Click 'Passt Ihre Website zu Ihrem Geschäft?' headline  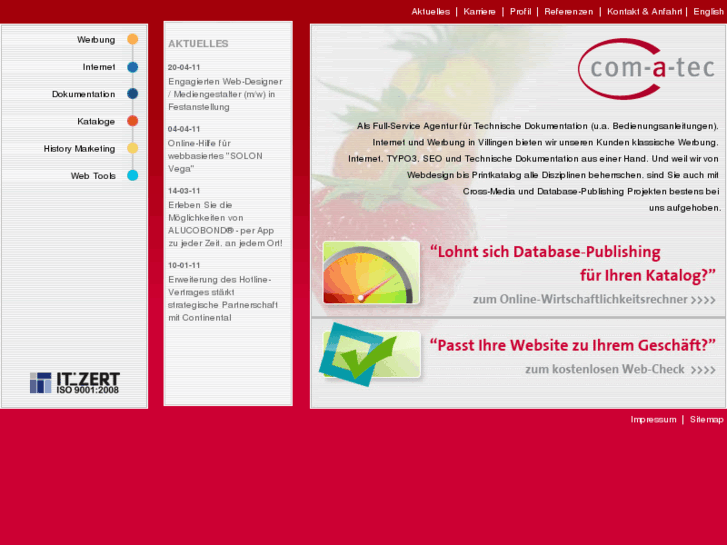click(x=573, y=346)
